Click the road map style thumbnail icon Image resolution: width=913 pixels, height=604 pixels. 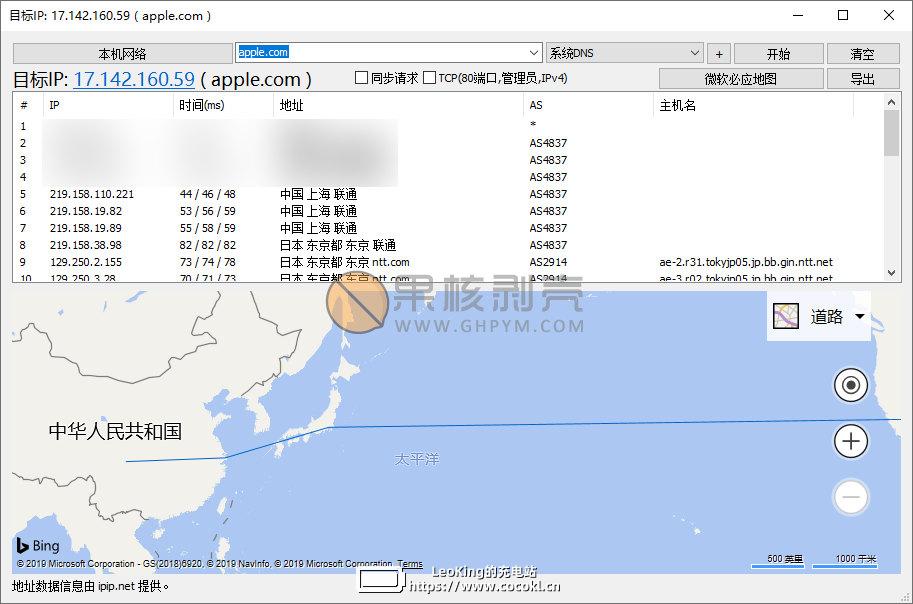pos(785,316)
